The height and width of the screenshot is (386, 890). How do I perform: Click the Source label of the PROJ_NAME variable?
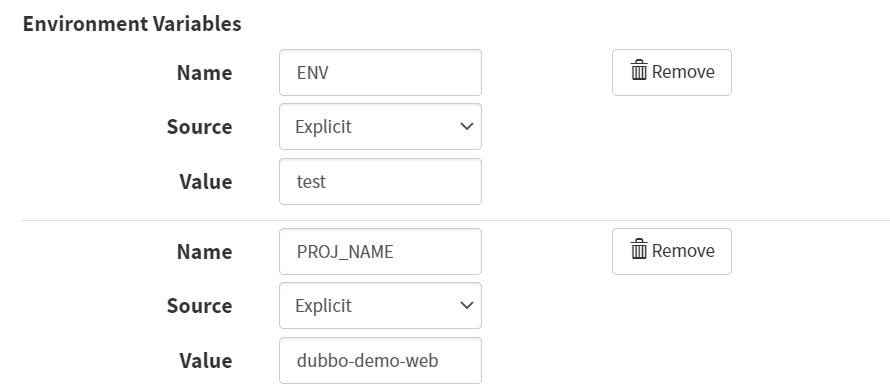[199, 305]
